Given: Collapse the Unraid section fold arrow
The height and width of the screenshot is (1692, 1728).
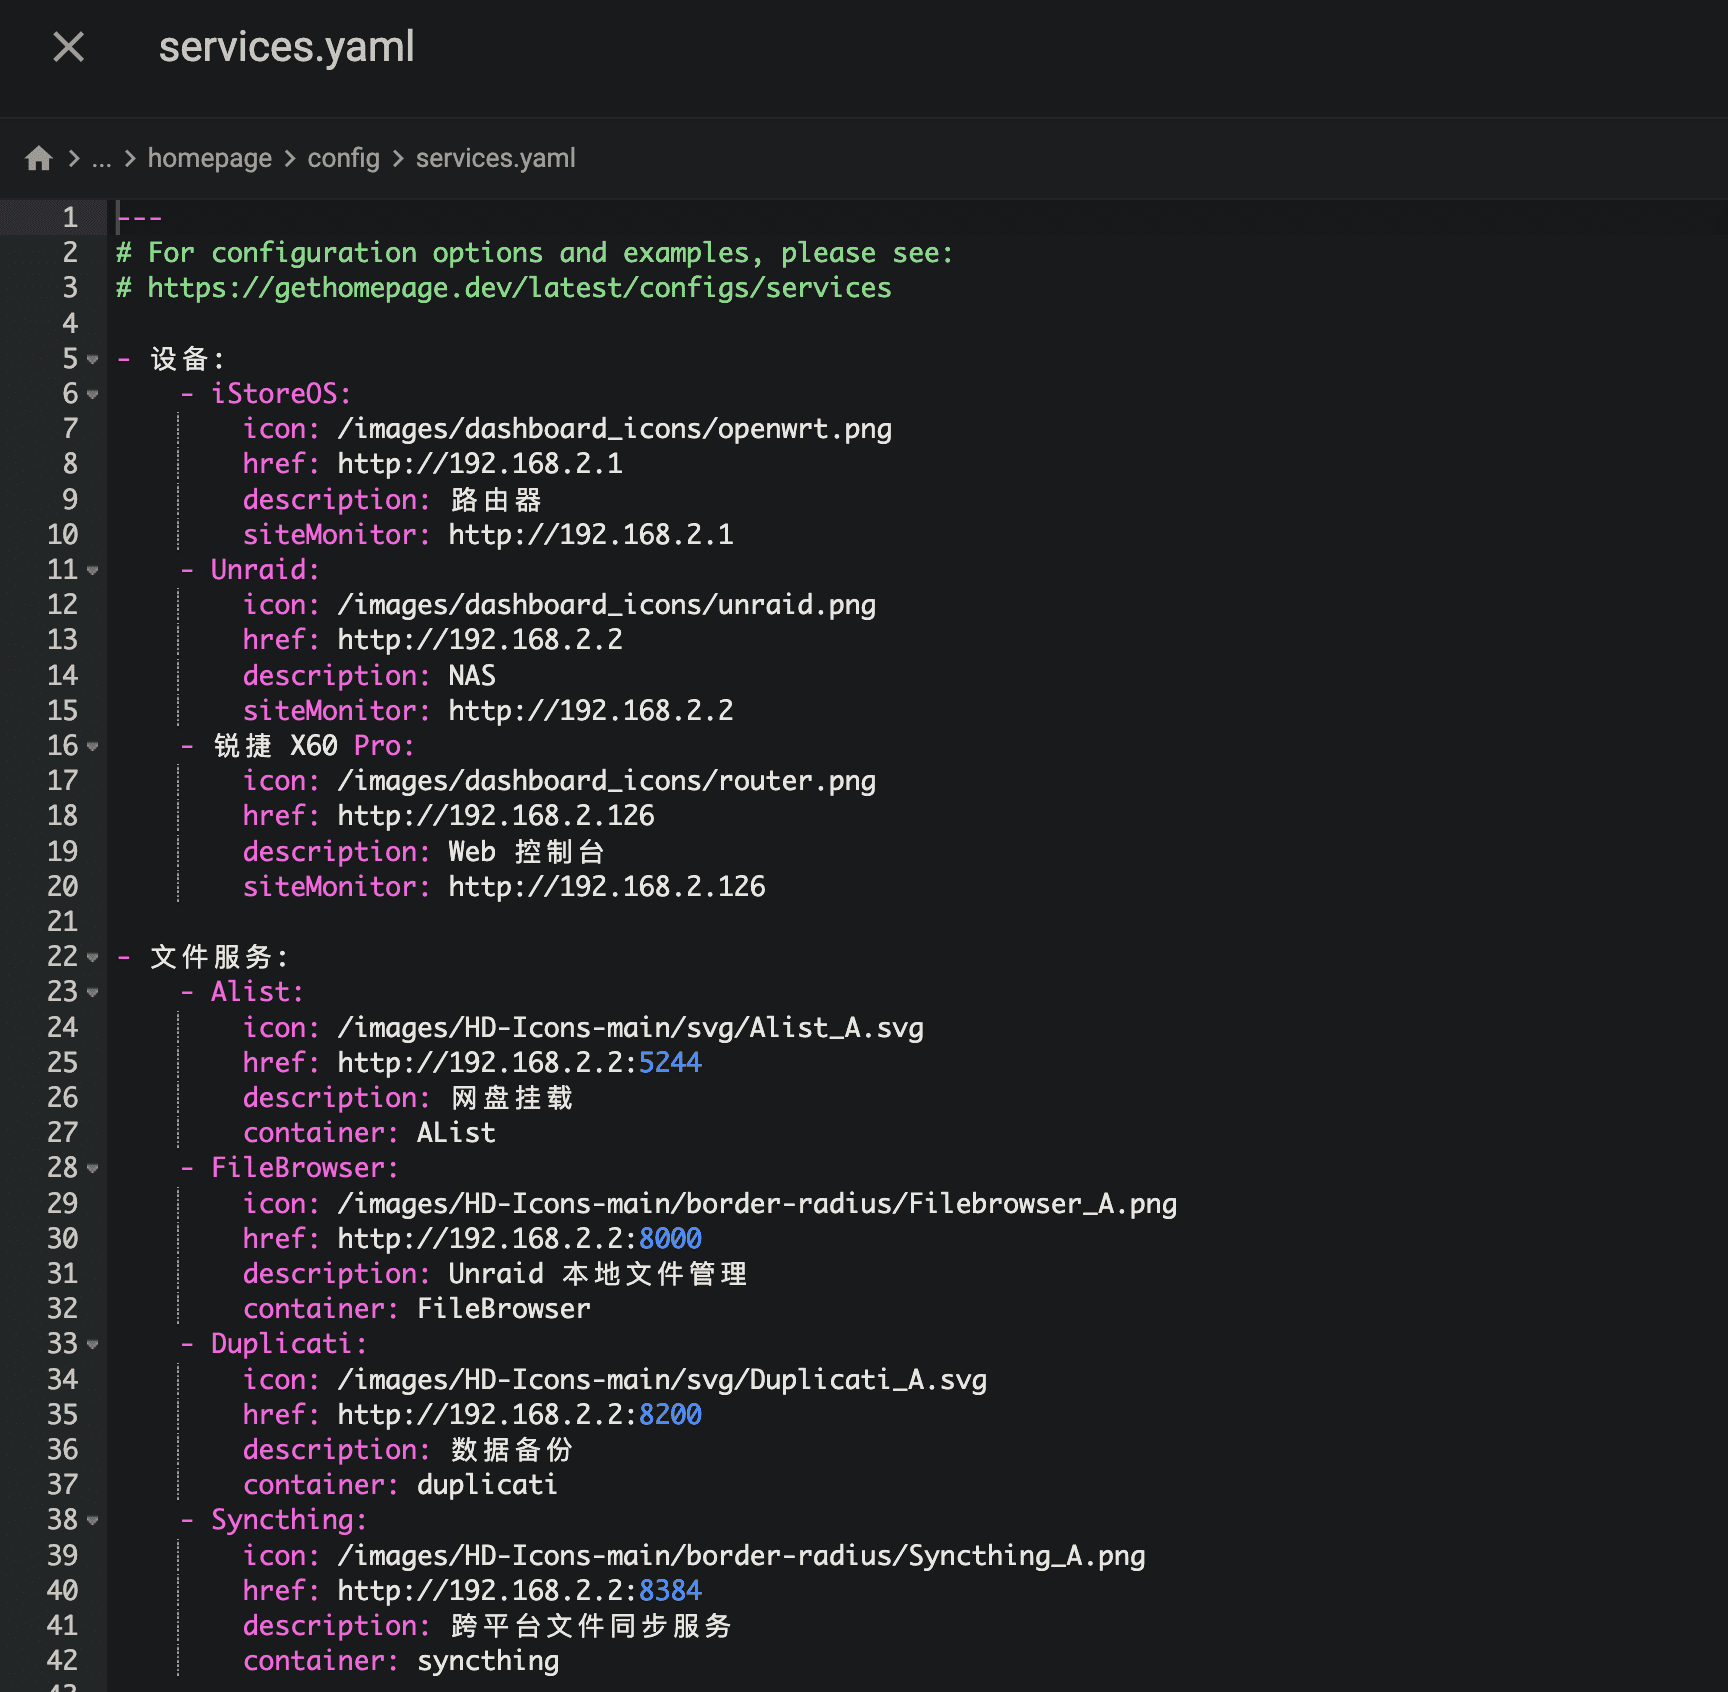Looking at the screenshot, I should point(93,570).
